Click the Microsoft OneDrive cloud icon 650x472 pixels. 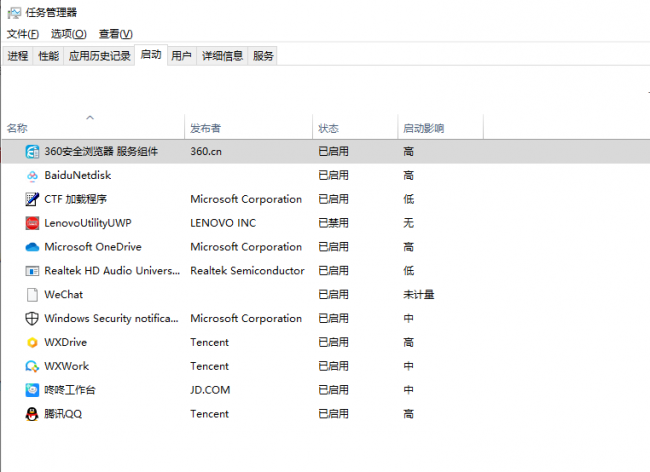click(x=32, y=247)
